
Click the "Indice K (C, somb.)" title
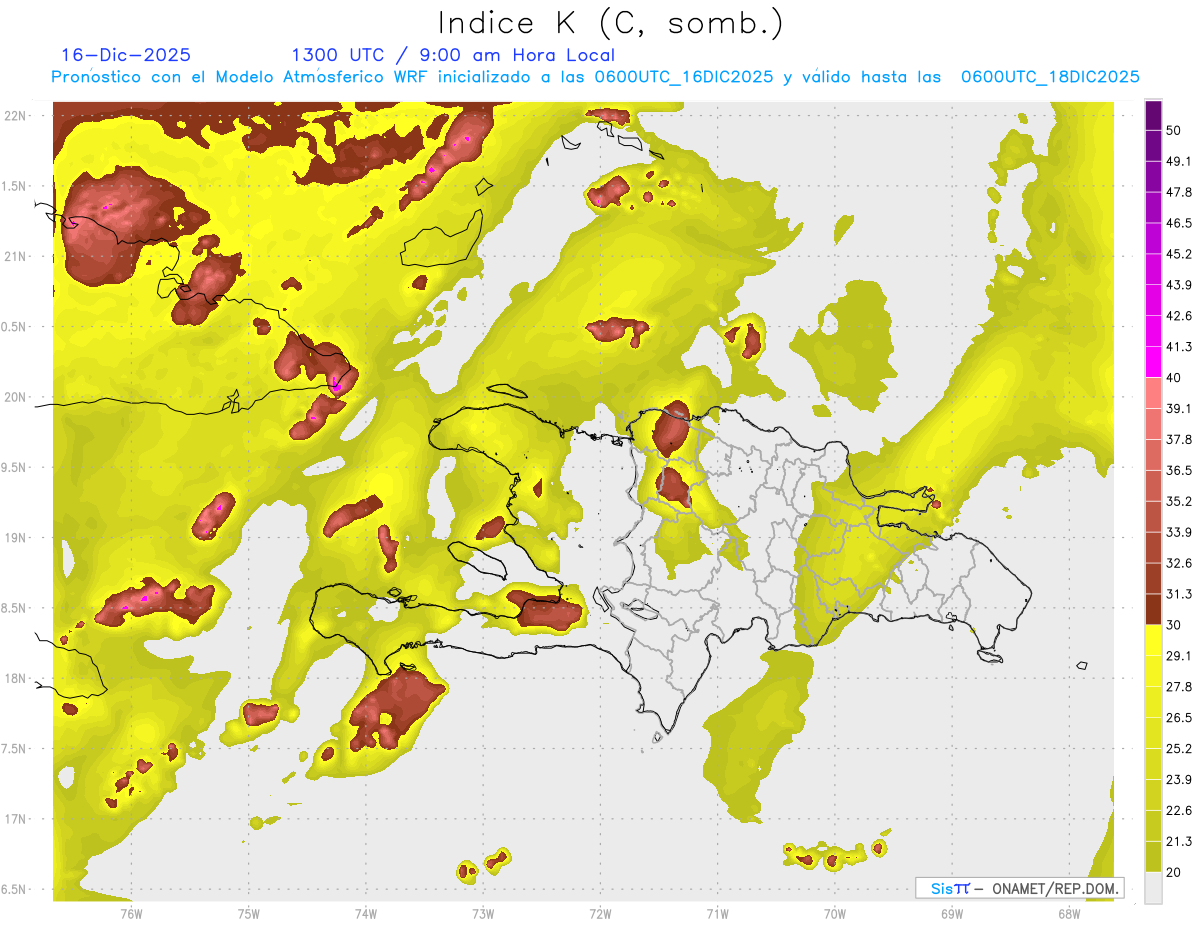click(x=611, y=23)
